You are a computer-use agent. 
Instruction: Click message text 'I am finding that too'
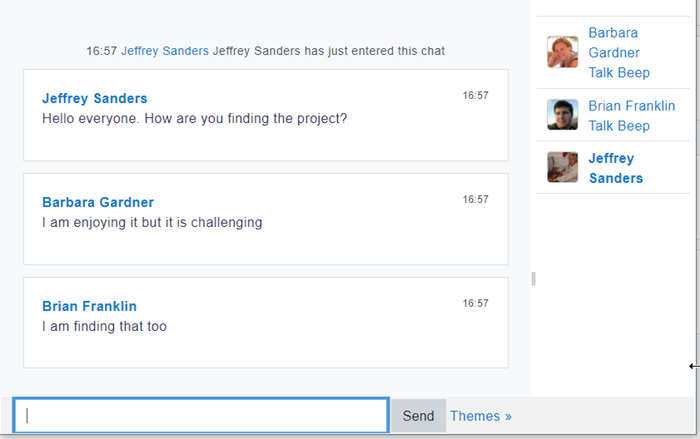[x=104, y=326]
